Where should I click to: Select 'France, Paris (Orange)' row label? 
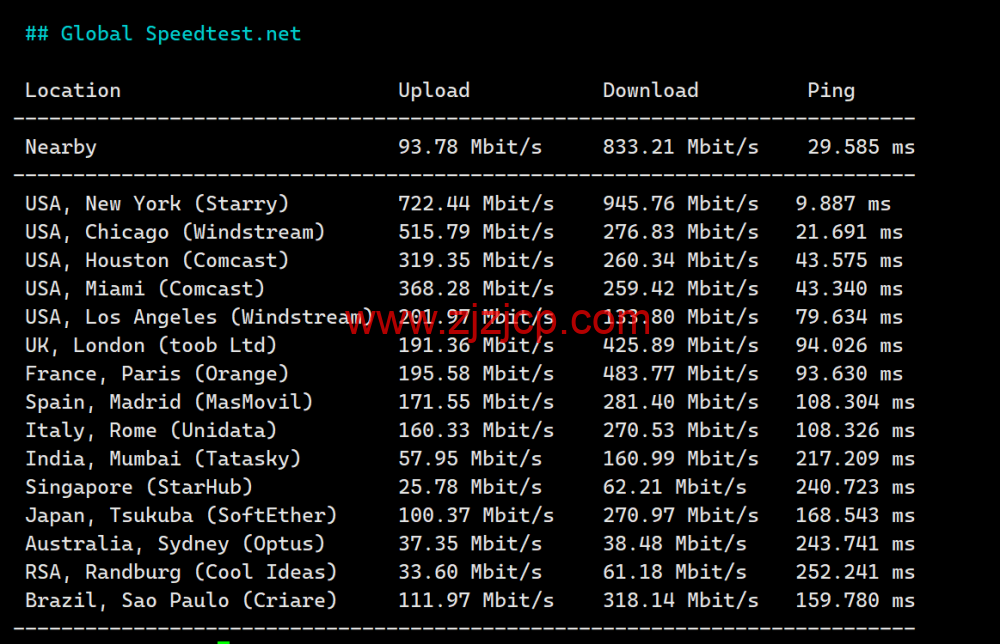click(157, 374)
